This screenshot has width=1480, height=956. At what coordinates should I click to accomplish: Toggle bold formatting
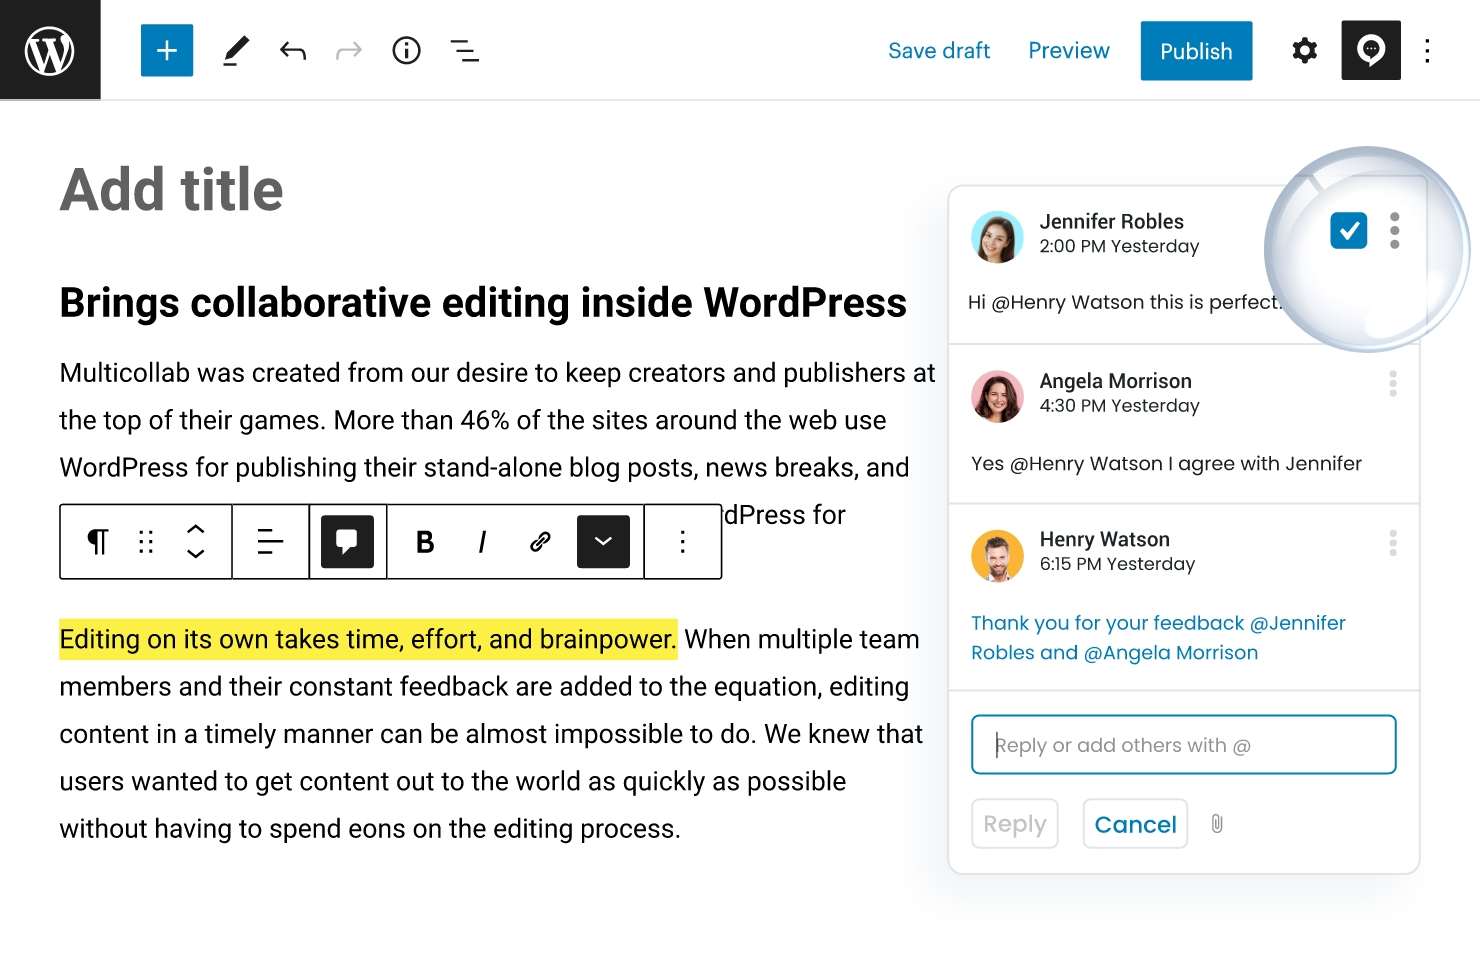click(425, 541)
